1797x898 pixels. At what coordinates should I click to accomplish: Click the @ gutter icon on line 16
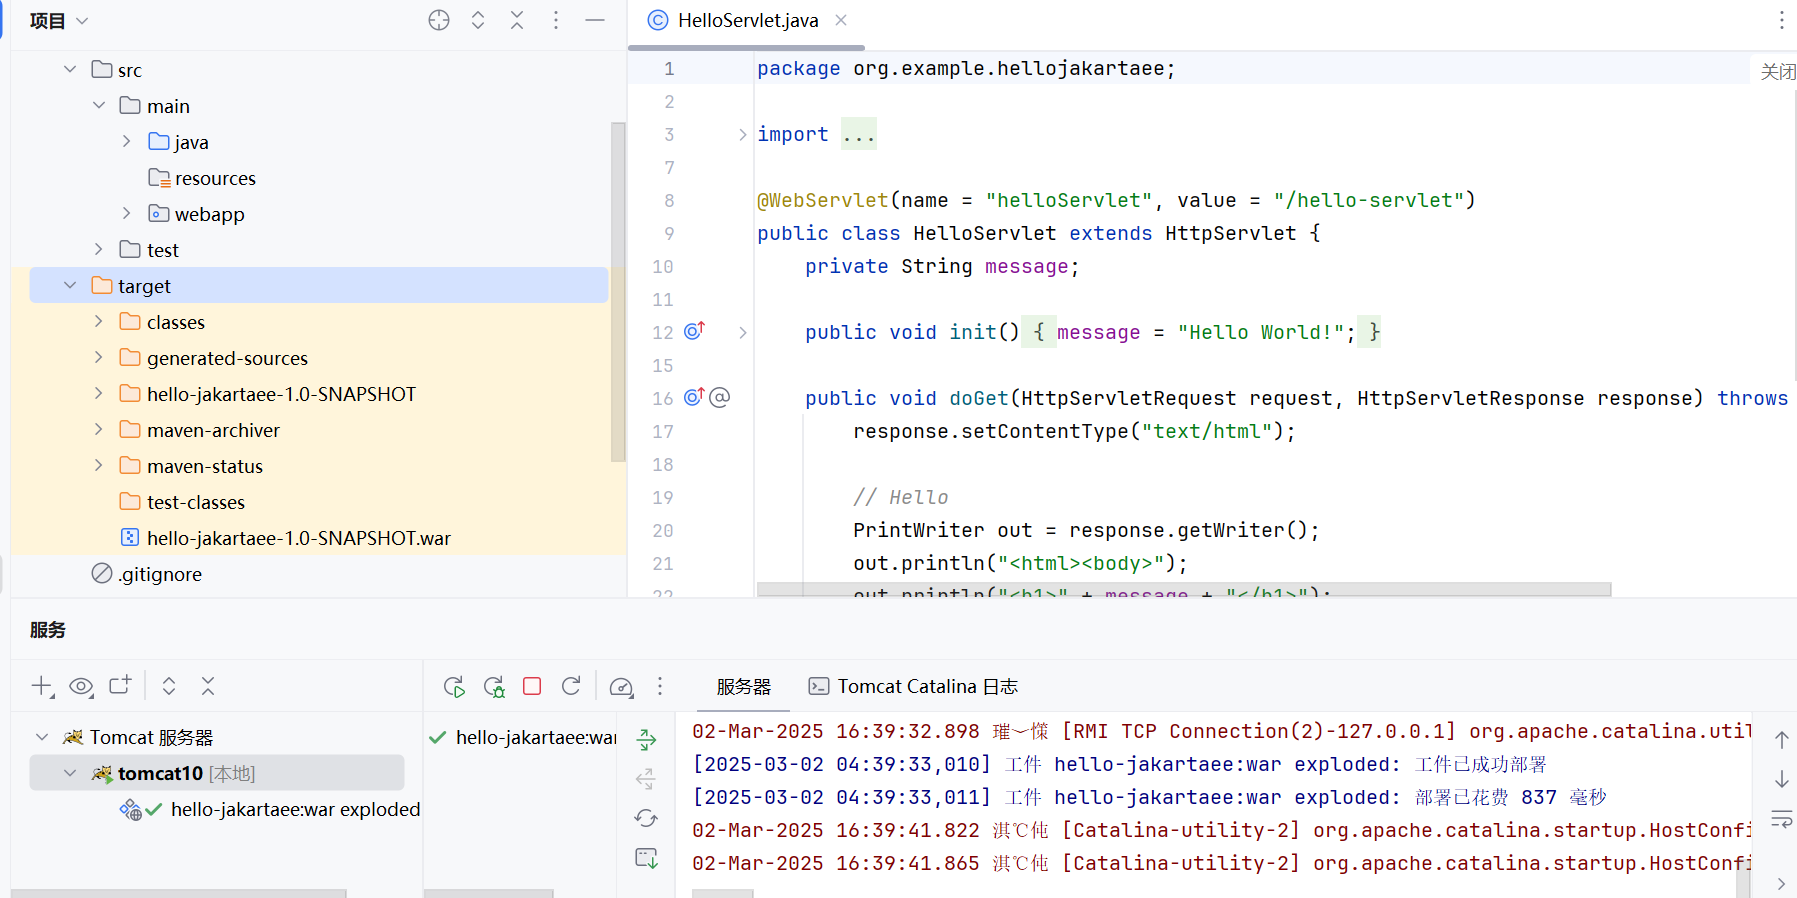(x=720, y=397)
